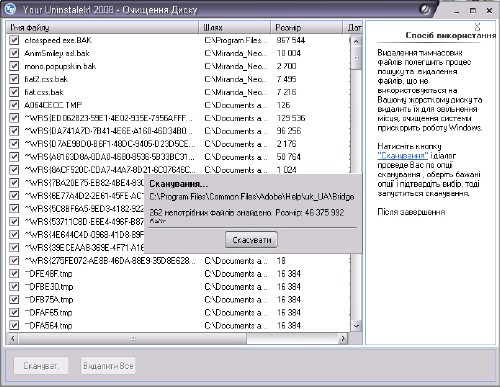The height and width of the screenshot is (387, 500).
Task: Click the horizontal scrollbar thumb
Action: pos(133,339)
